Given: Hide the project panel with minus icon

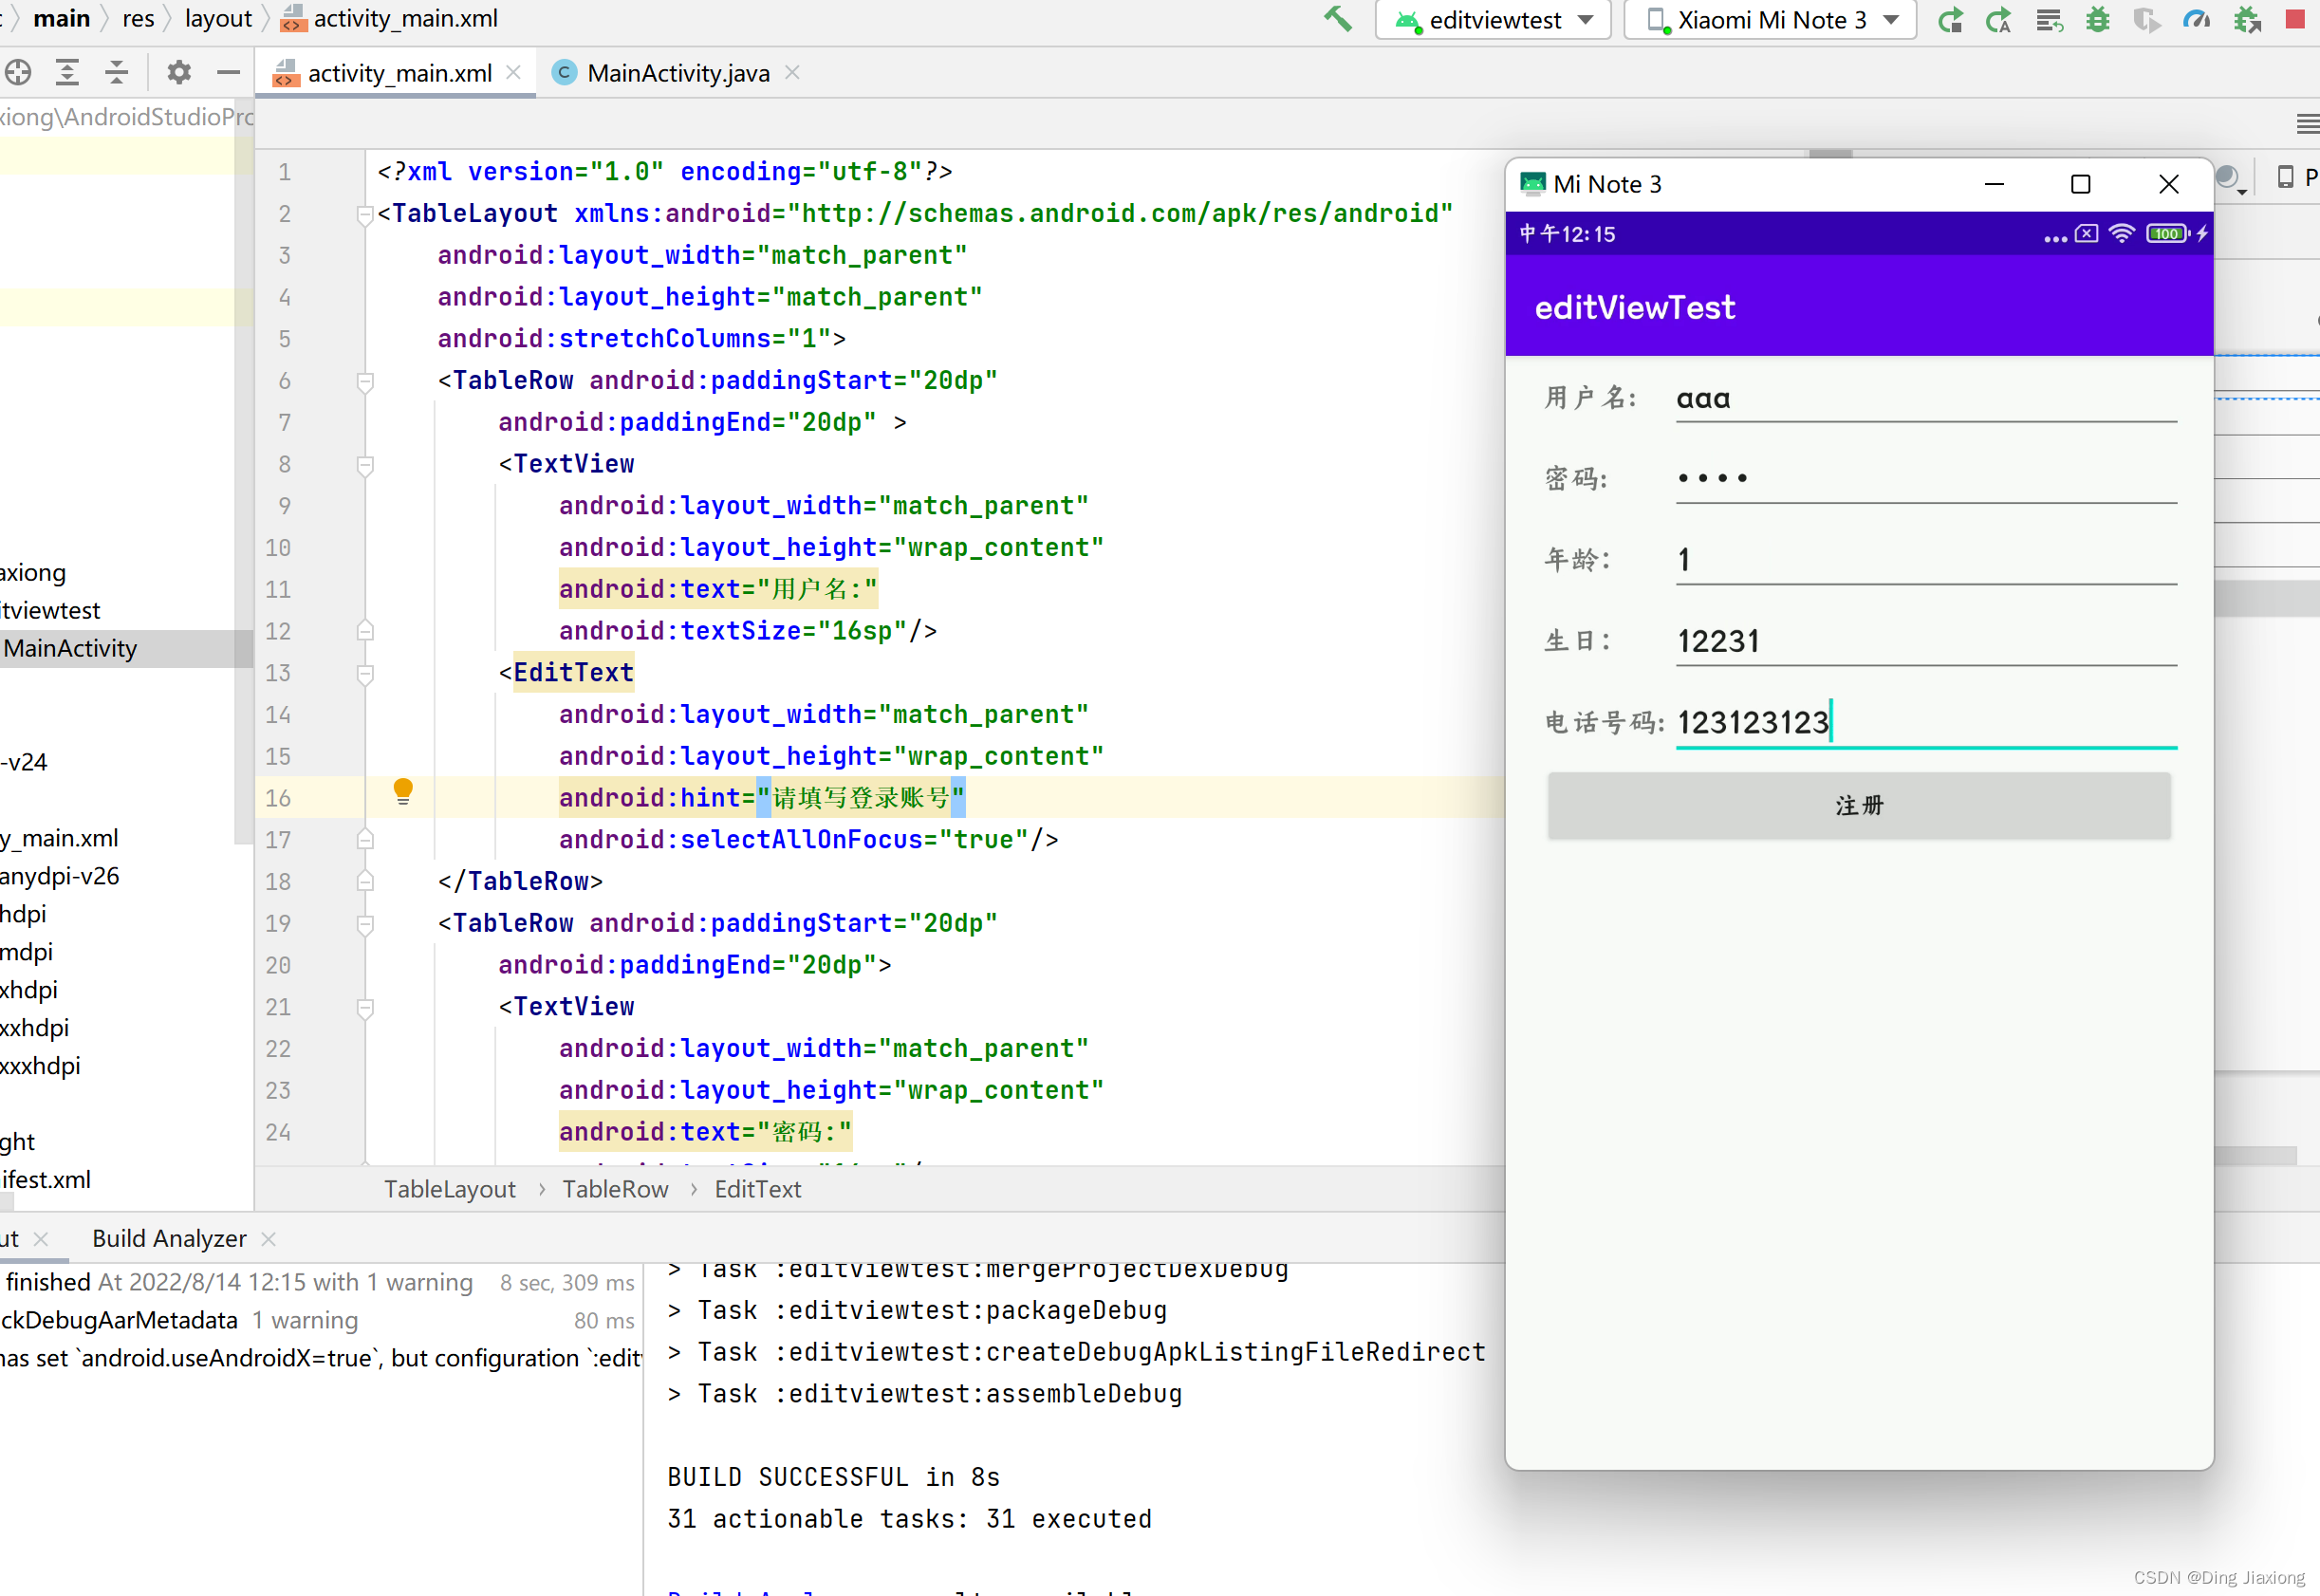Looking at the screenshot, I should [228, 72].
